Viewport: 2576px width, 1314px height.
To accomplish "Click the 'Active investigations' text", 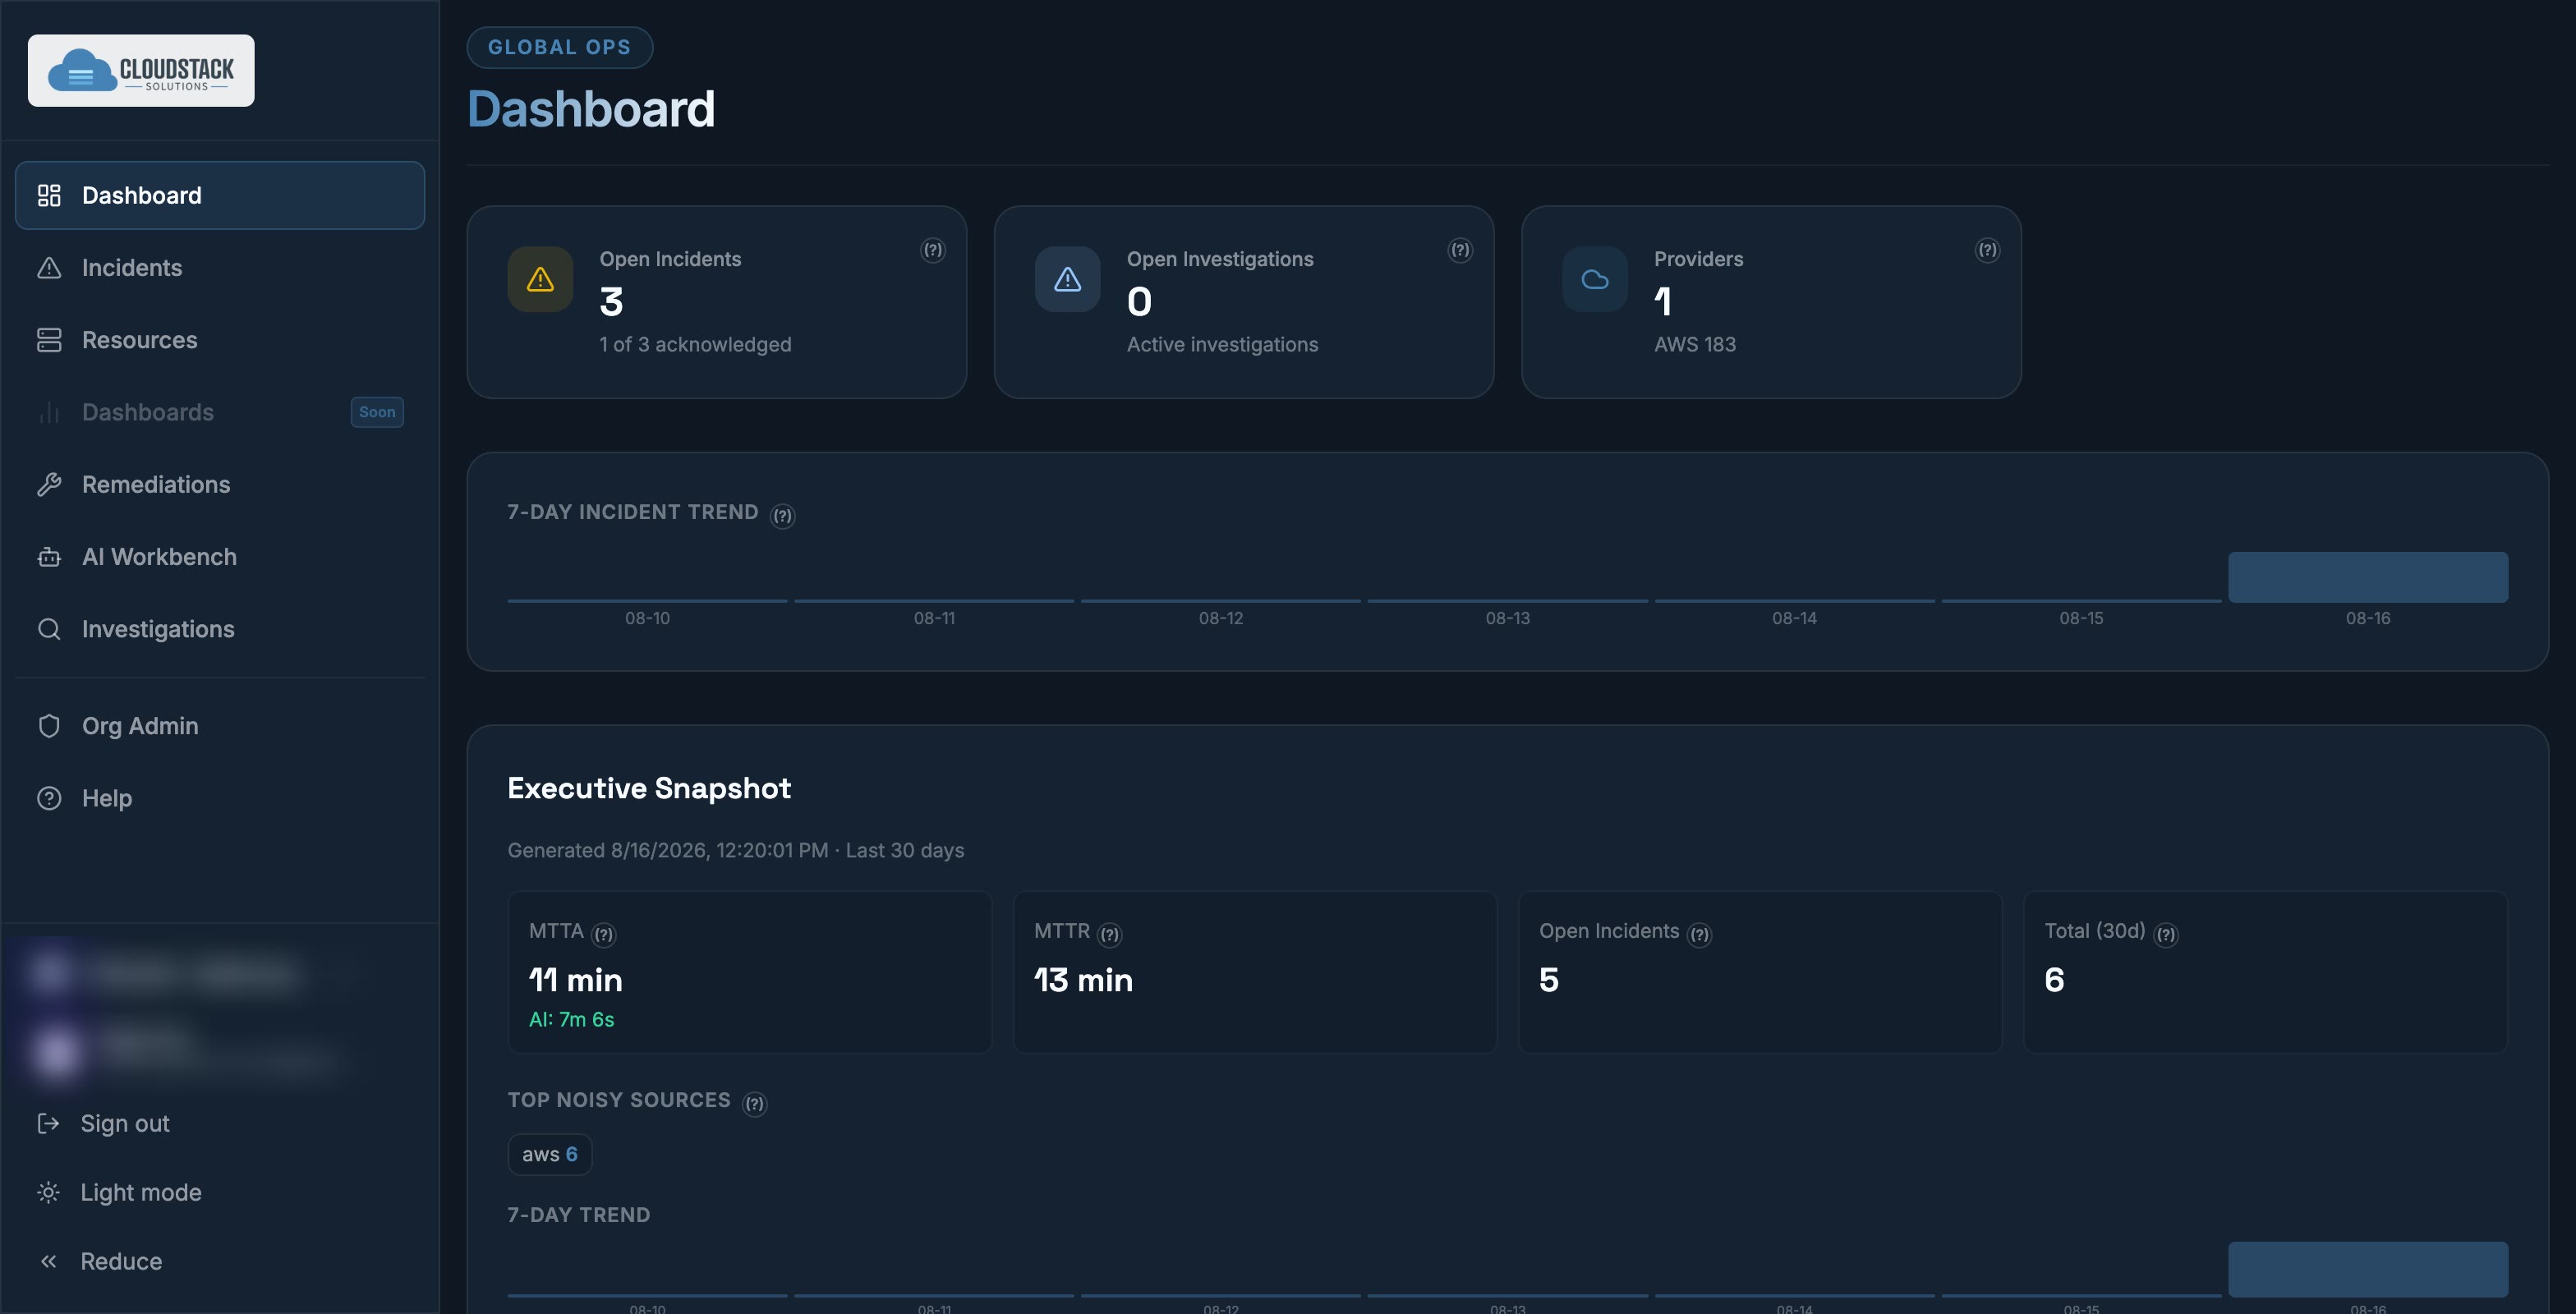I will pos(1222,344).
